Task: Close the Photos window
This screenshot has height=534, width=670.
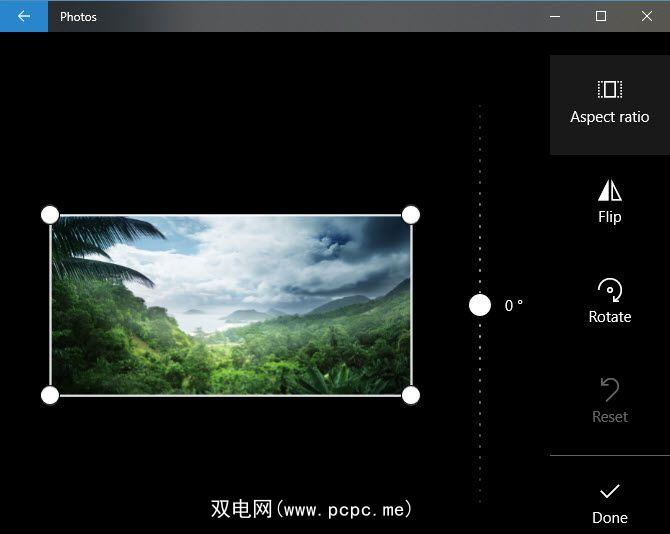Action: coord(647,16)
